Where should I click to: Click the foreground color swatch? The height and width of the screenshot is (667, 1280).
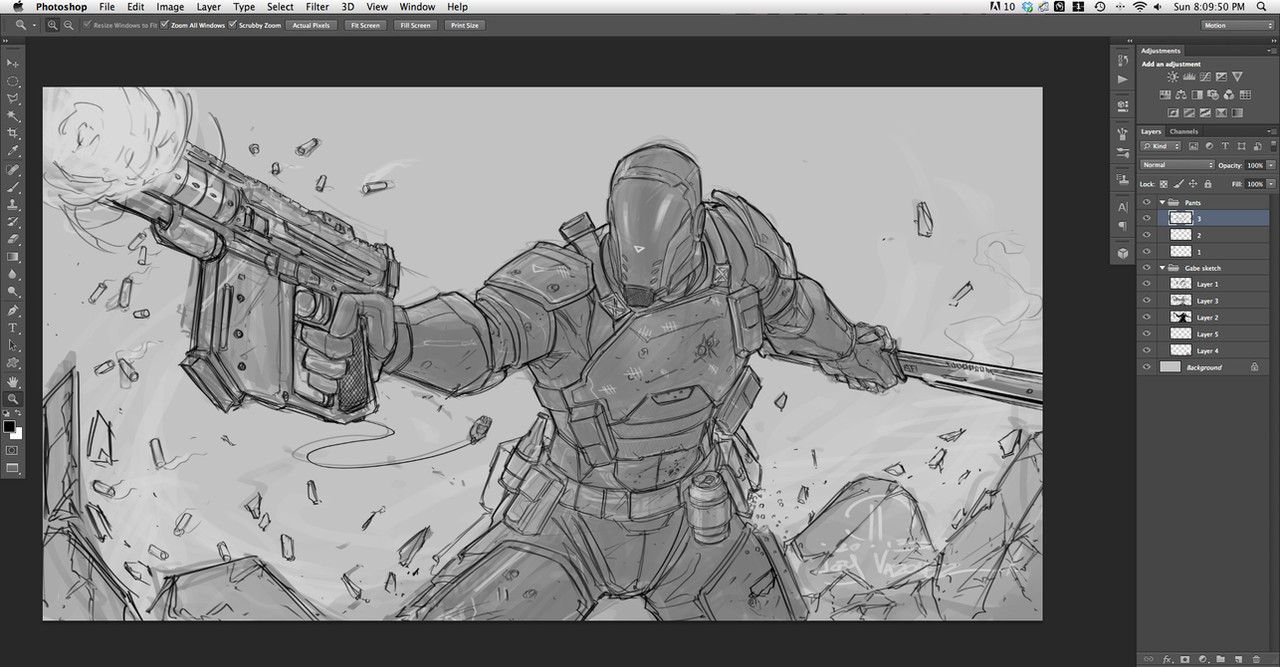tap(9, 427)
